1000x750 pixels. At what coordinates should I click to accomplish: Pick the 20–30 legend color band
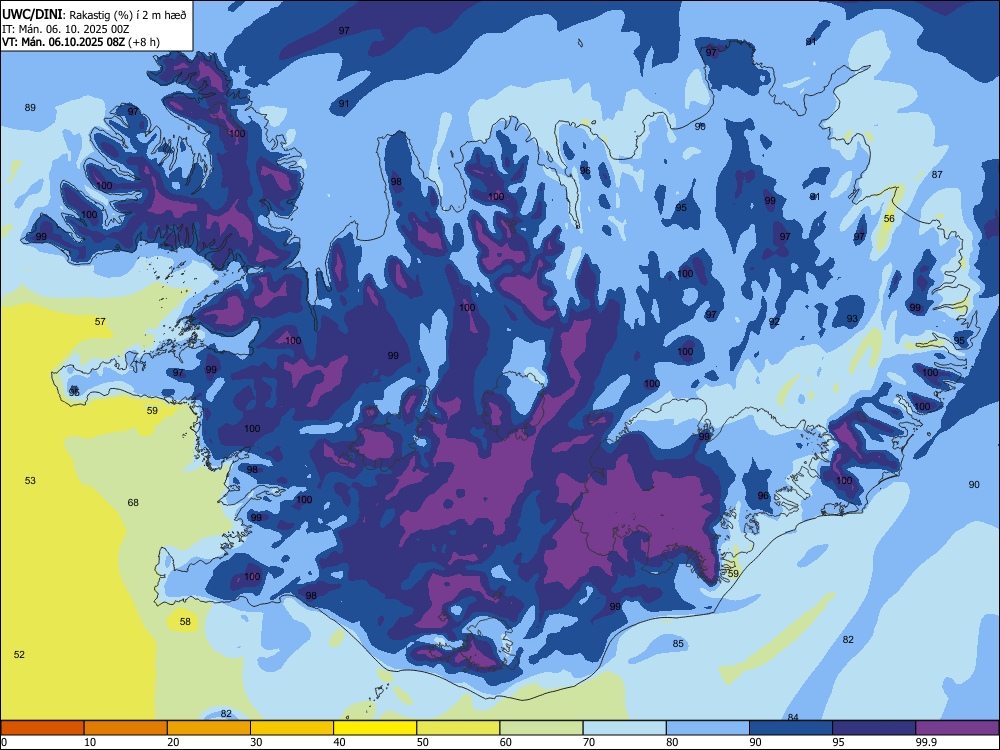(x=209, y=728)
